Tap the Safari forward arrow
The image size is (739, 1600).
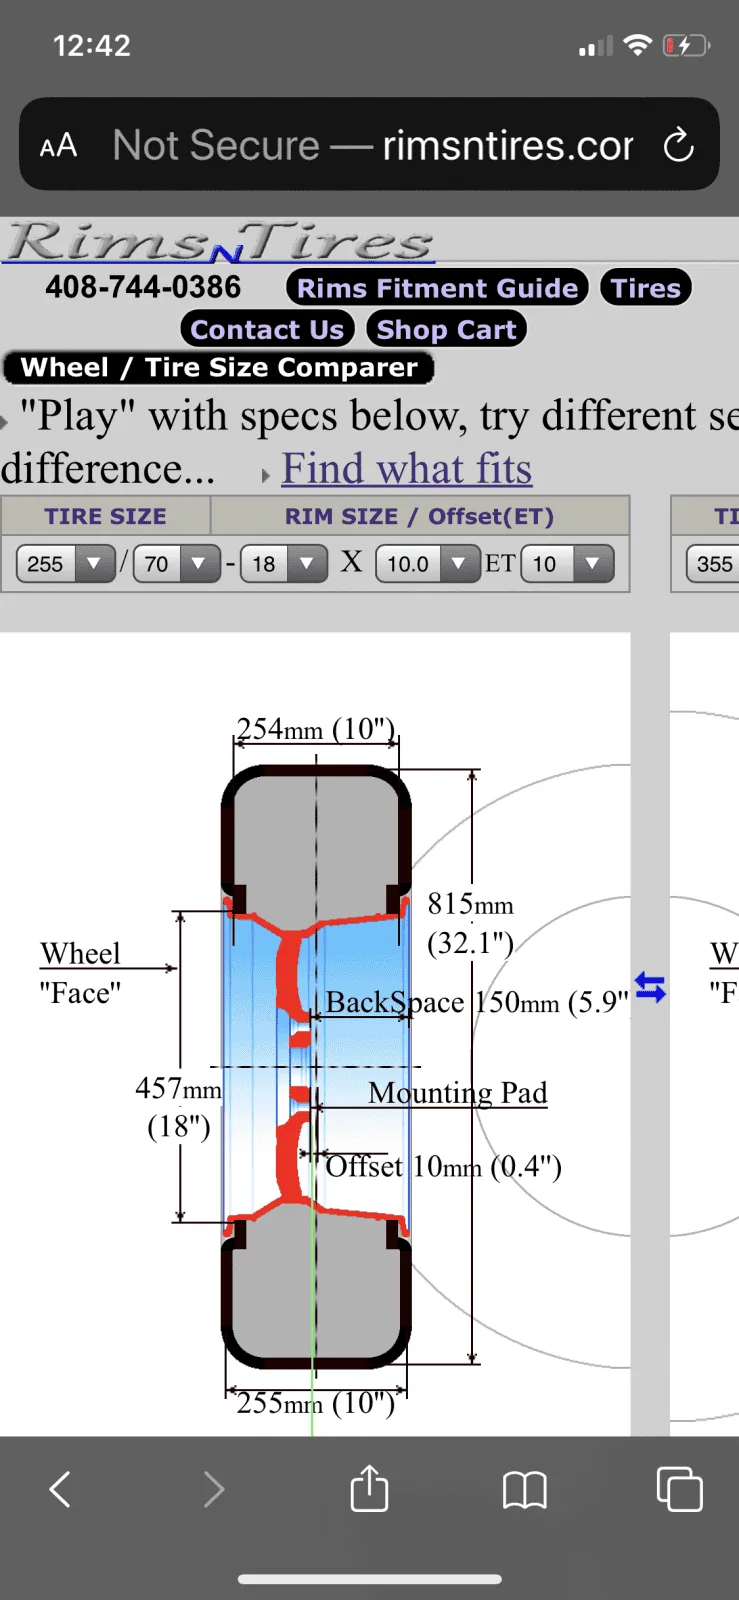[214, 1489]
